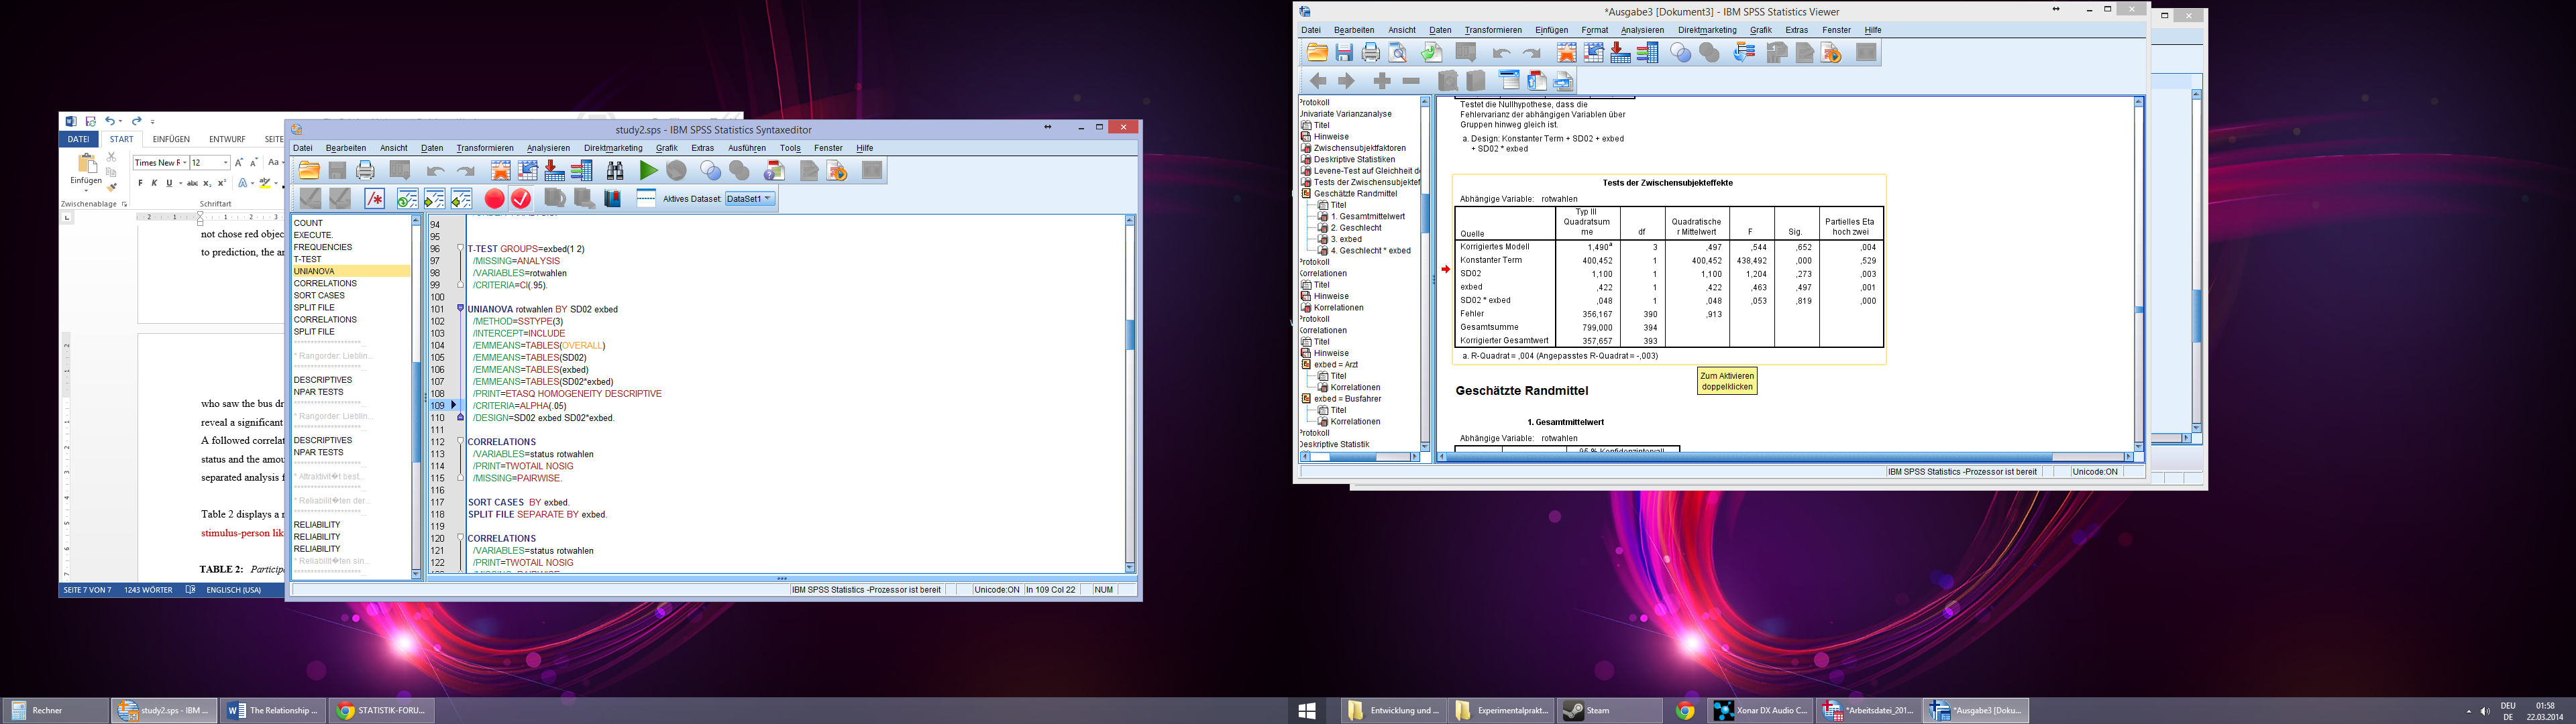This screenshot has width=2576, height=724.
Task: Click Viewer output vertical scrollbar thumb
Action: (2139, 310)
